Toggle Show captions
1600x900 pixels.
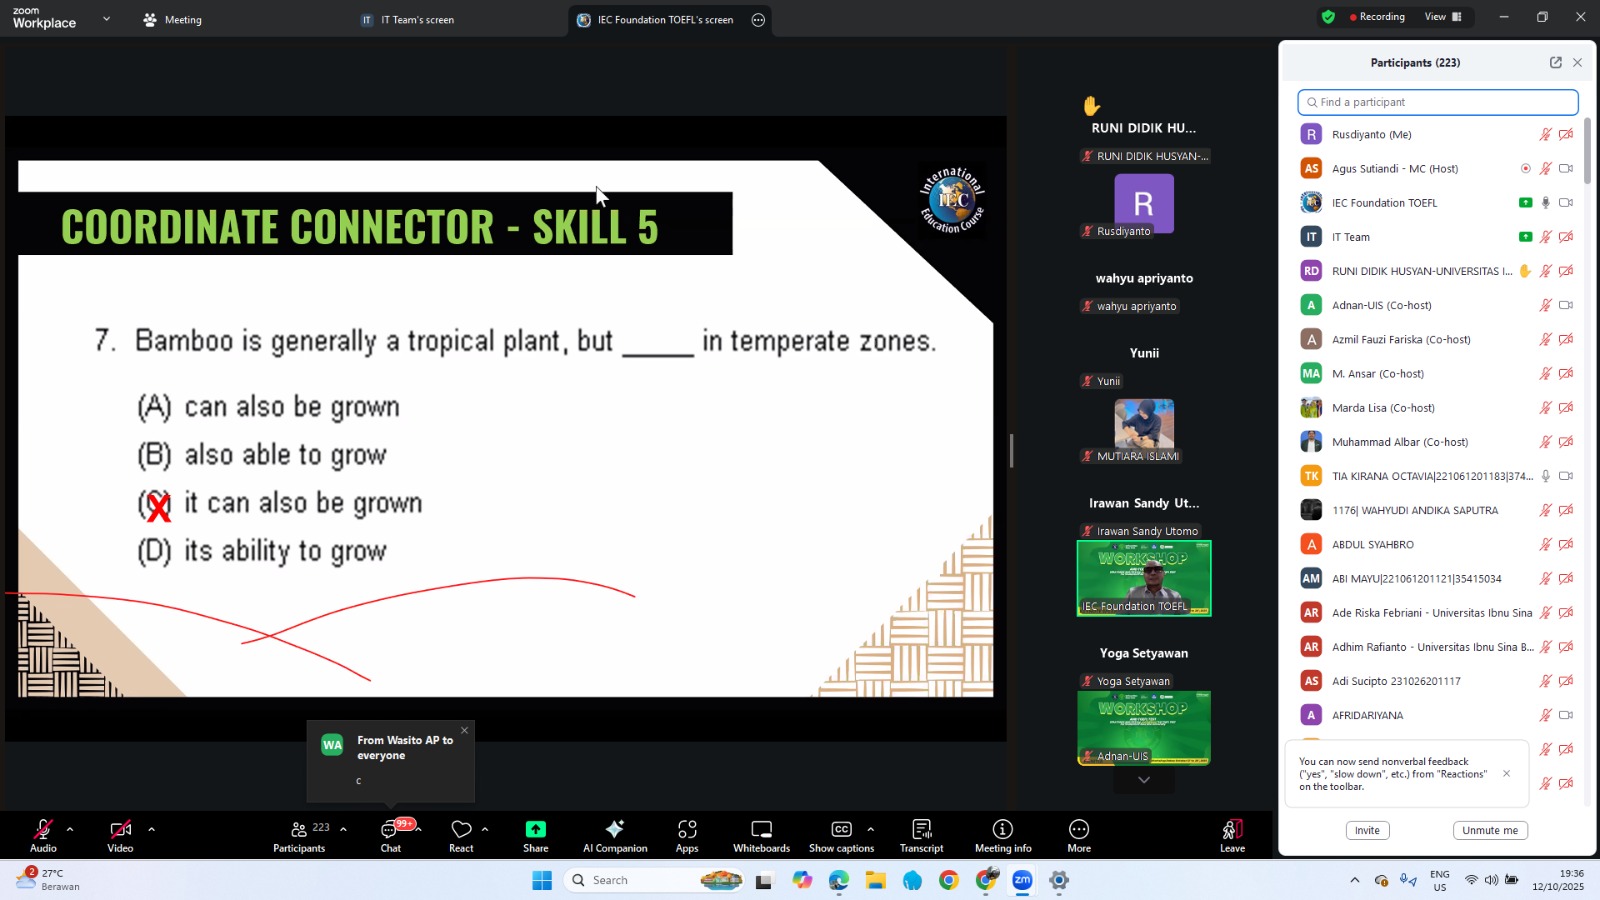click(841, 835)
